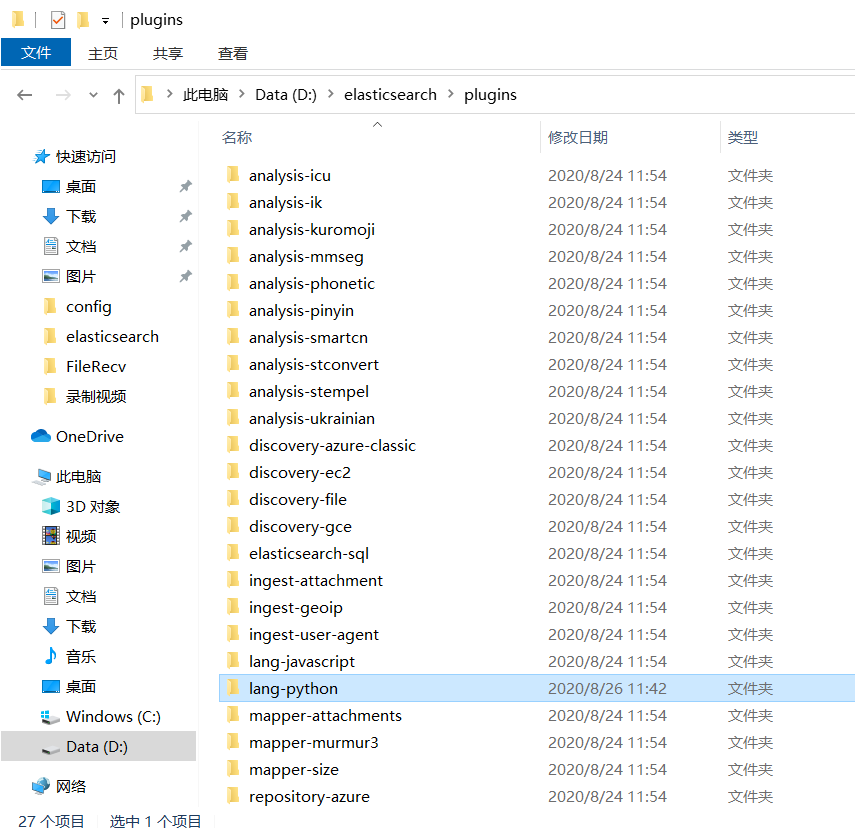
Task: Select the Windows (C:) drive
Action: pos(113,716)
